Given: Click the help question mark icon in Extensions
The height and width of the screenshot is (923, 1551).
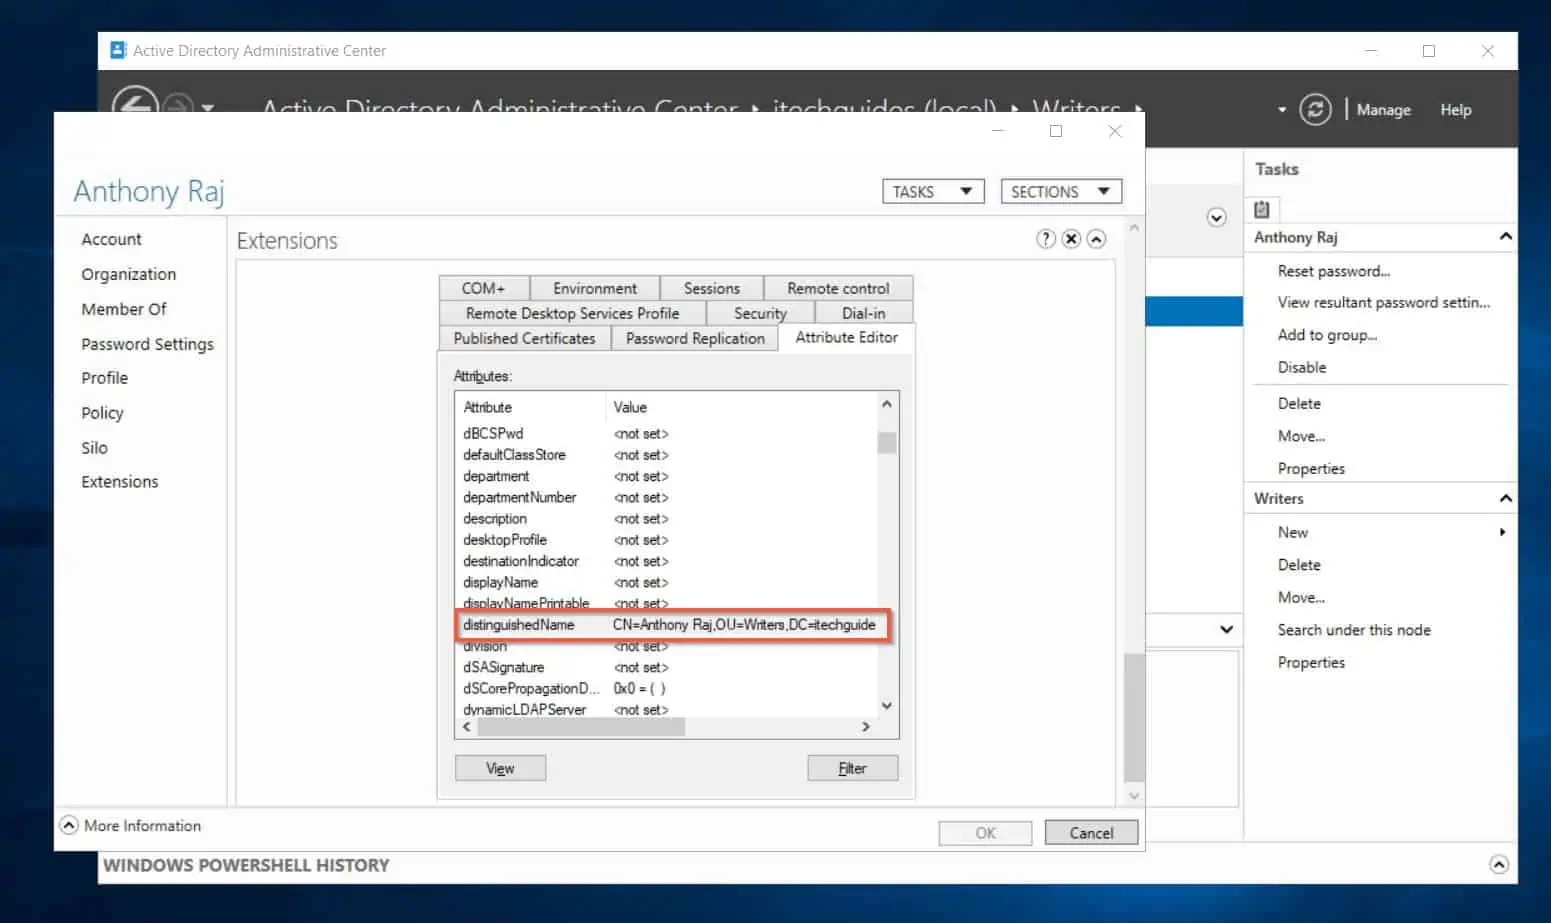Looking at the screenshot, I should (1045, 239).
